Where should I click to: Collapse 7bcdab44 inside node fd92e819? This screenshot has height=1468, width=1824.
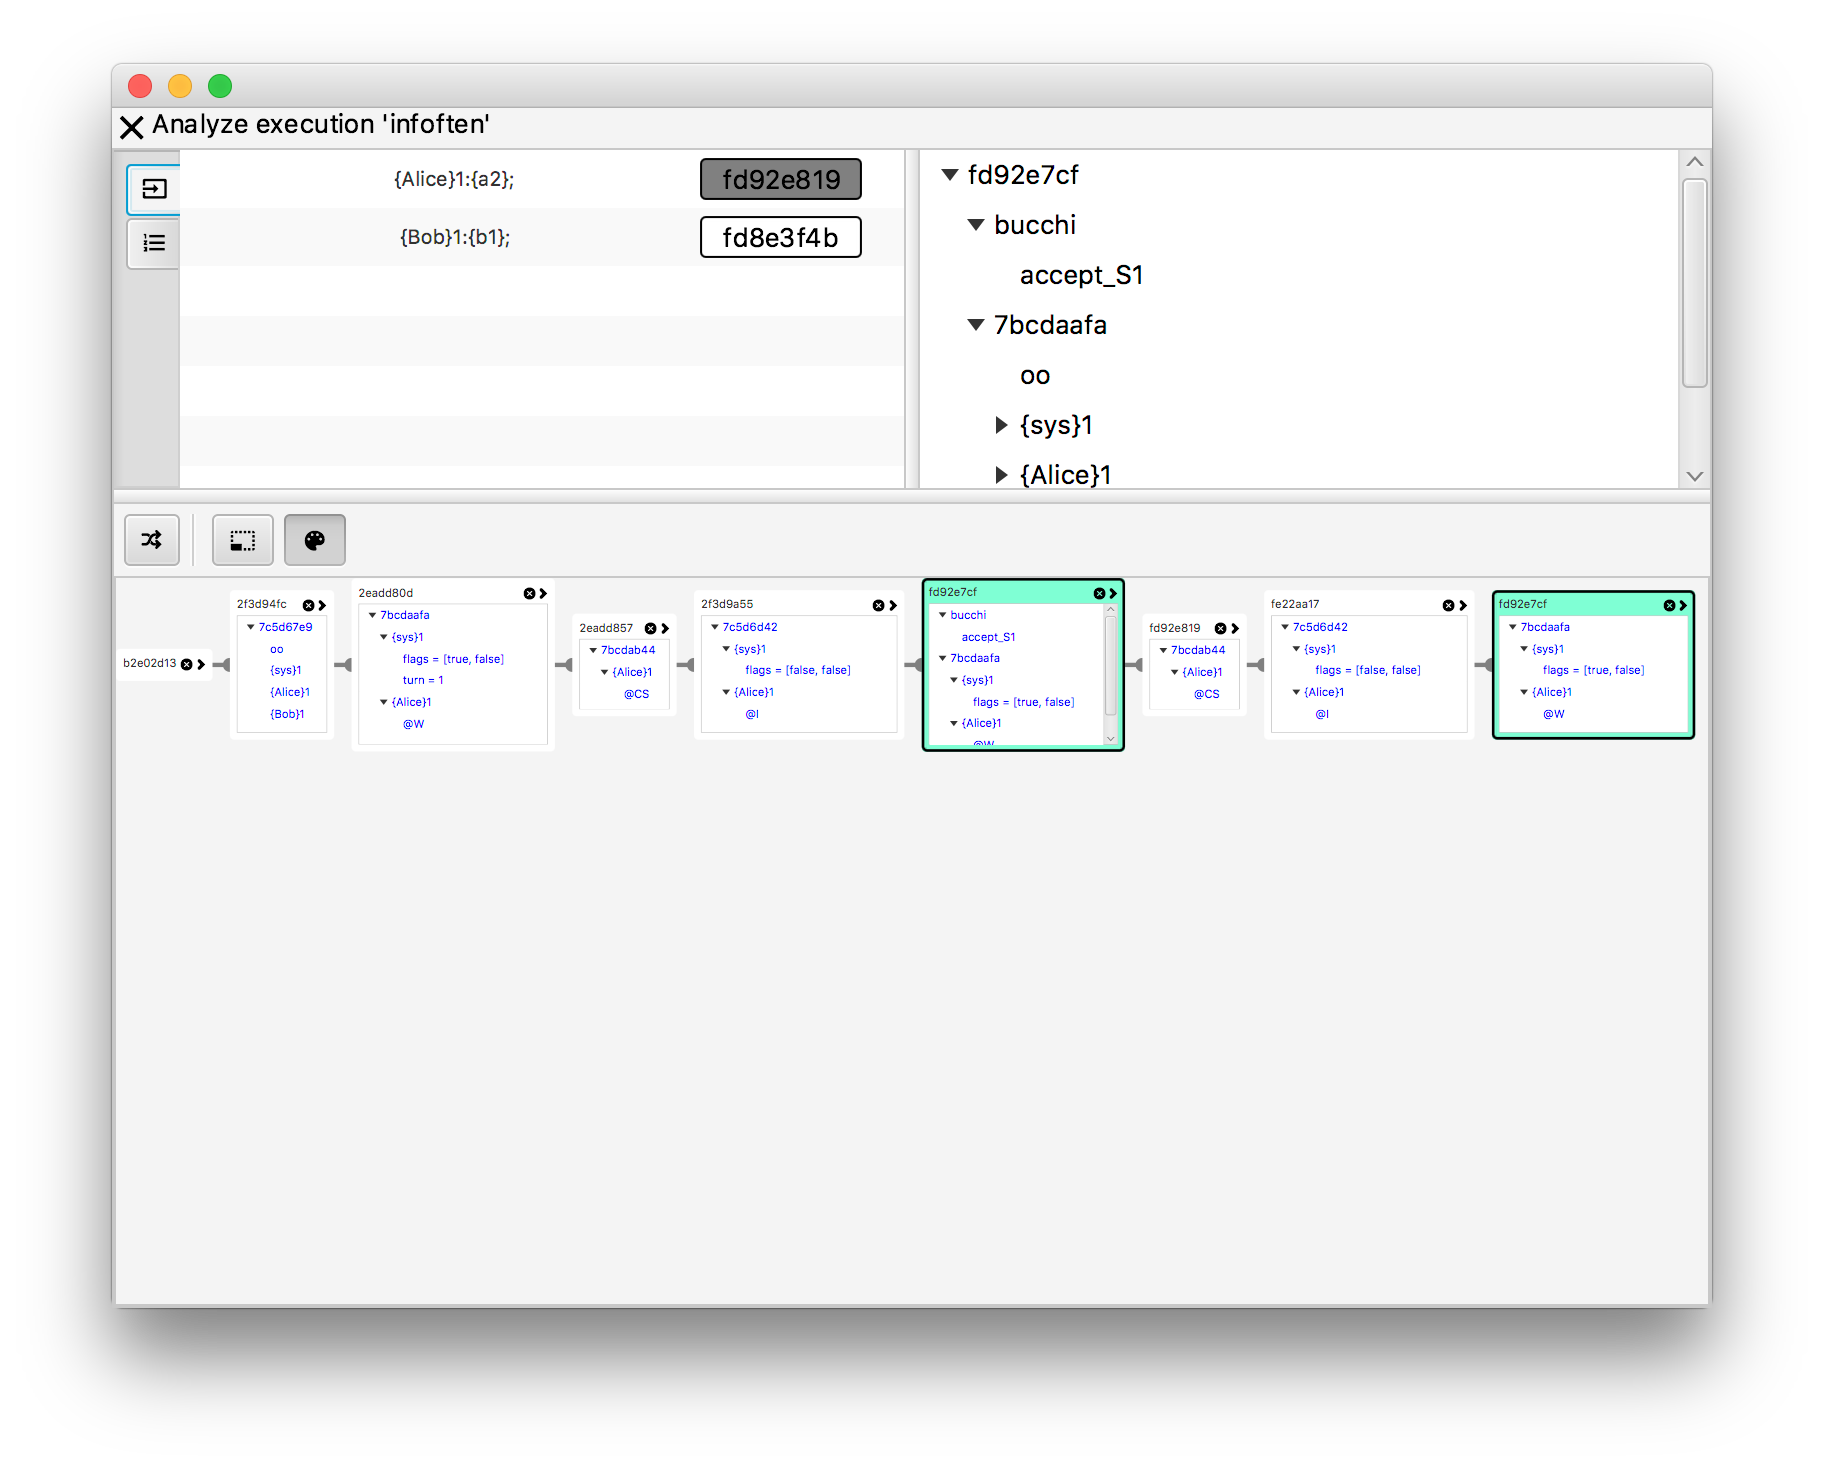tap(1163, 650)
